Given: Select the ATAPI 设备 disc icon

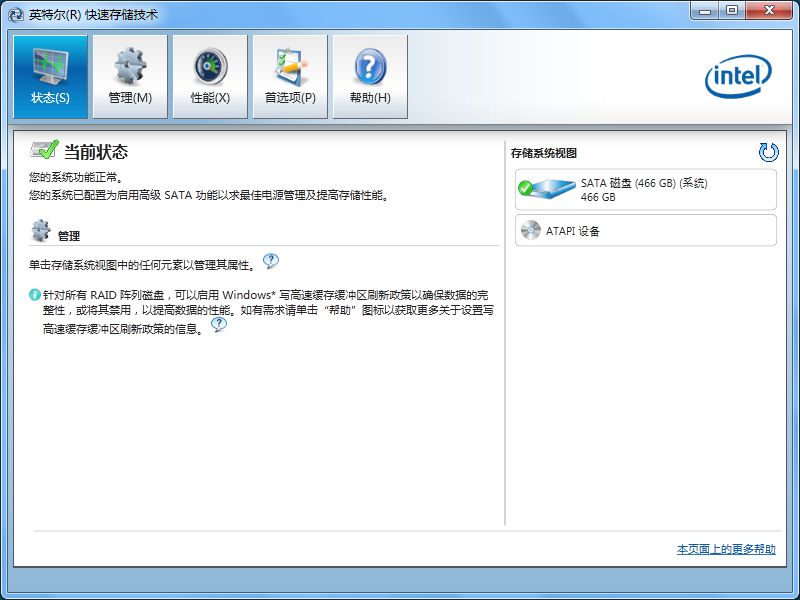Looking at the screenshot, I should [x=531, y=231].
